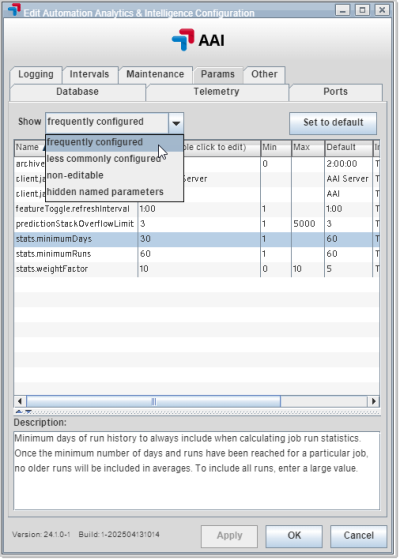Viewport: 400px width, 560px height.
Task: Click the 'AAI Server' default cell
Action: pos(348,179)
